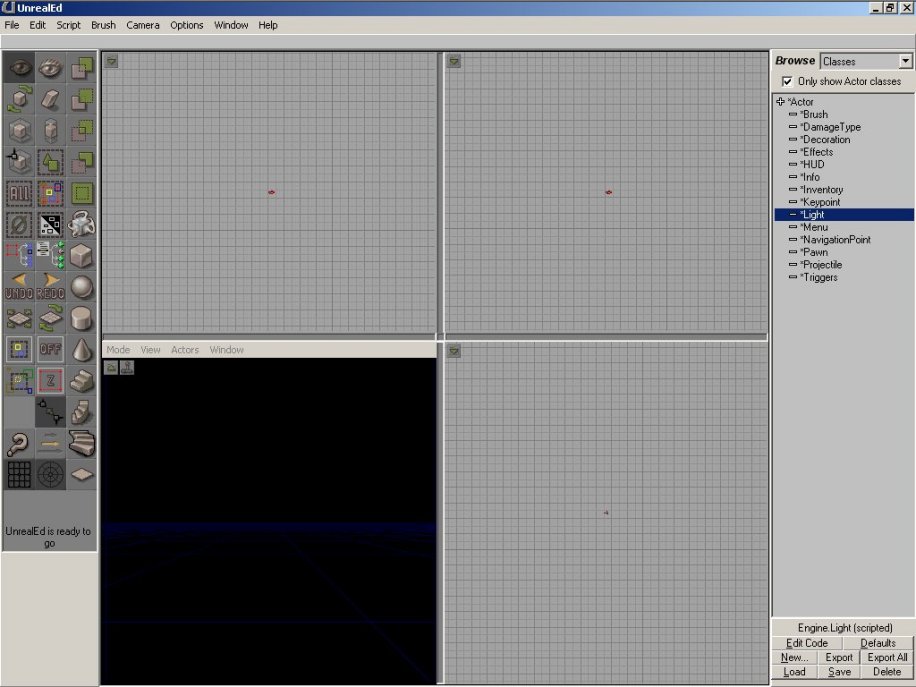Screen dimensions: 916x687
Task: Click the Deintersect brush icon
Action: pos(82,161)
